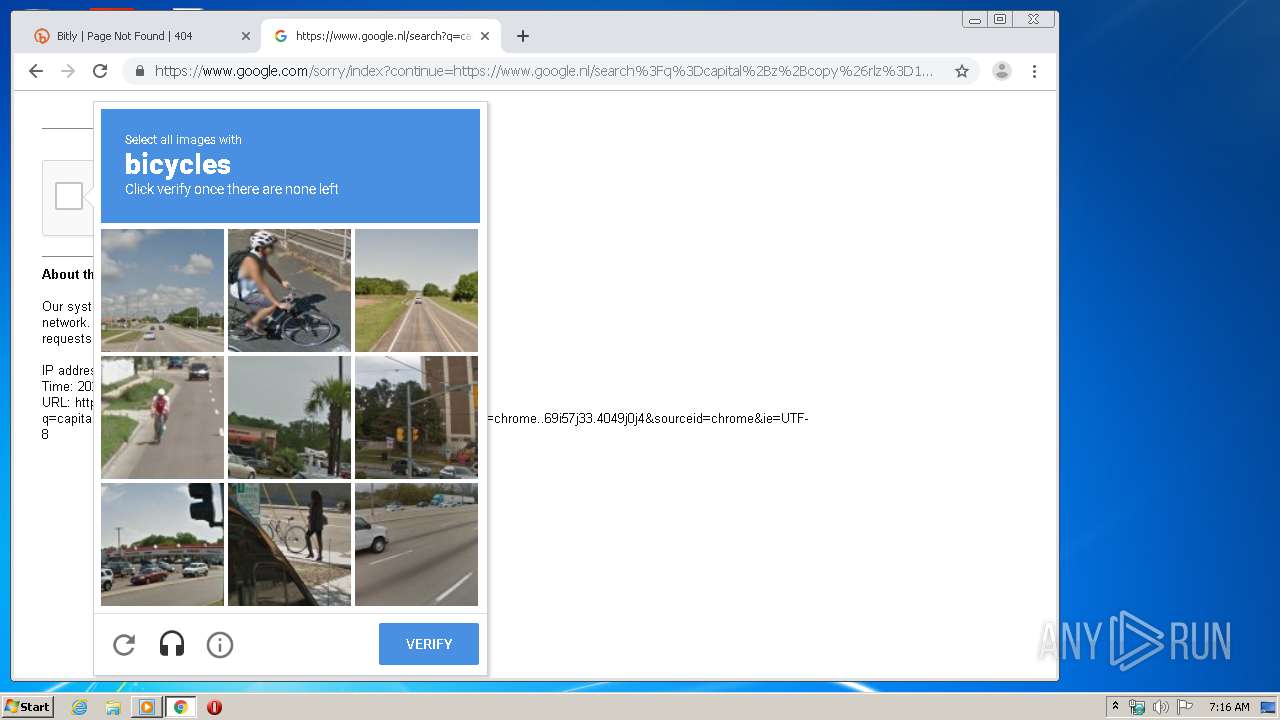Bookmark this page with the star
1280x720 pixels.
coord(962,71)
